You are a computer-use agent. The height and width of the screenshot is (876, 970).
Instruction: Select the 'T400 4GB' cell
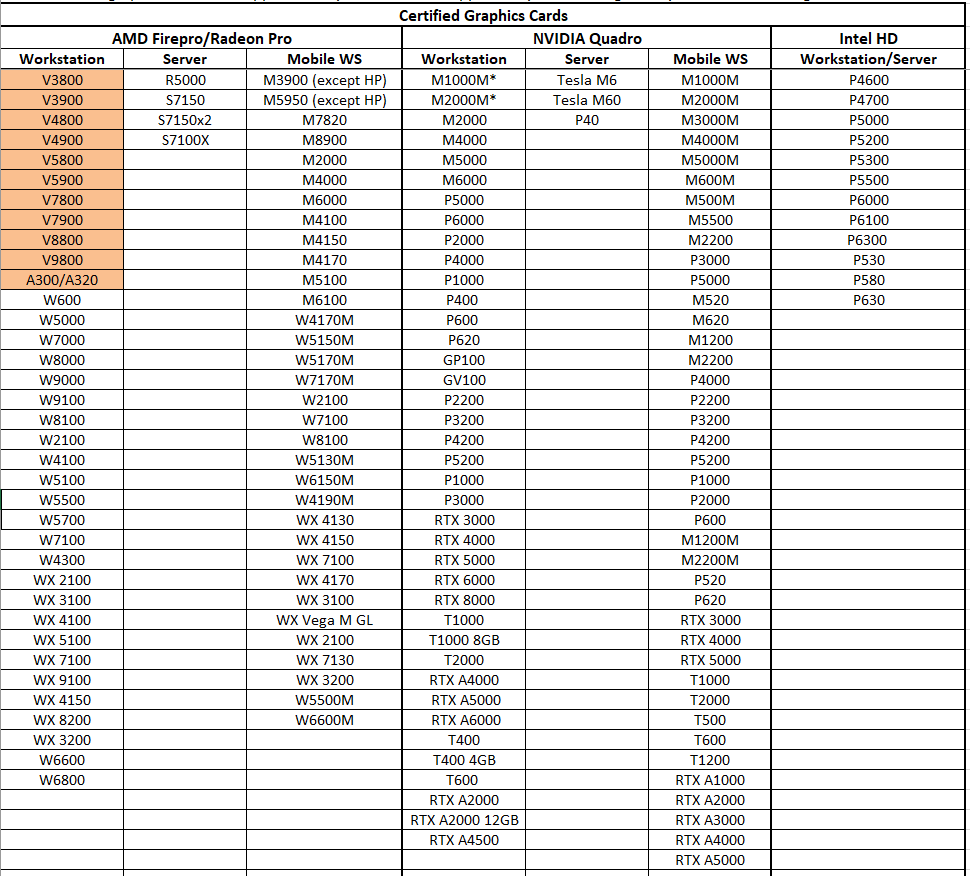[464, 760]
